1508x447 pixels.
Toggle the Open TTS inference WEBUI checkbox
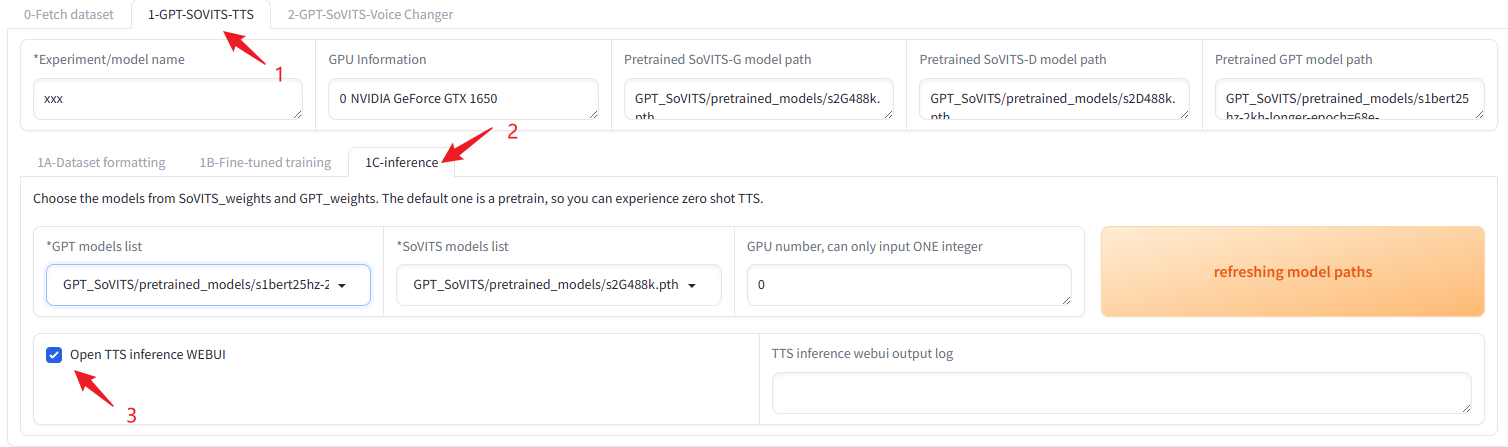pos(54,354)
